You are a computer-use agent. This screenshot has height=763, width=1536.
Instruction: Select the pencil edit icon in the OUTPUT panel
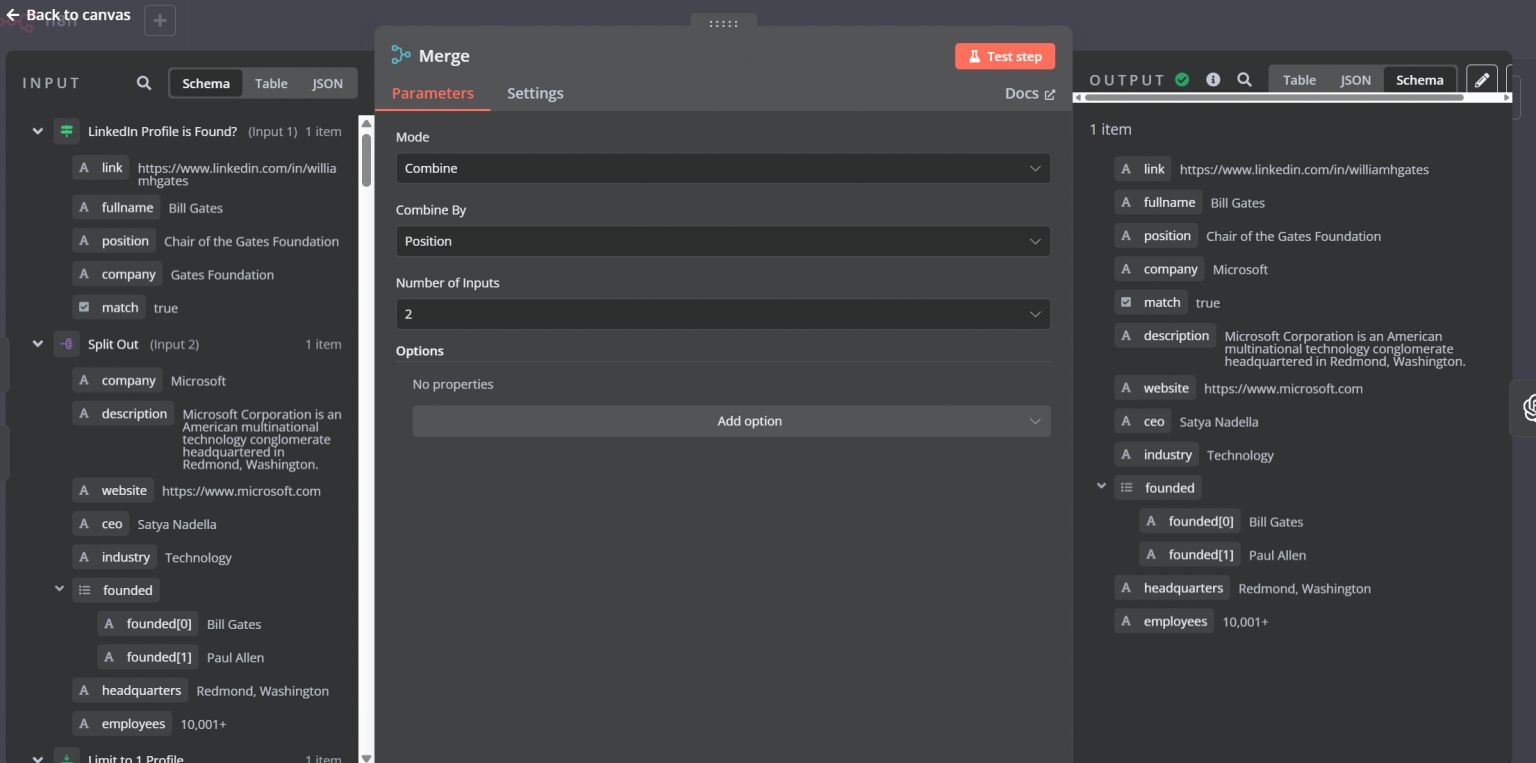click(x=1481, y=78)
